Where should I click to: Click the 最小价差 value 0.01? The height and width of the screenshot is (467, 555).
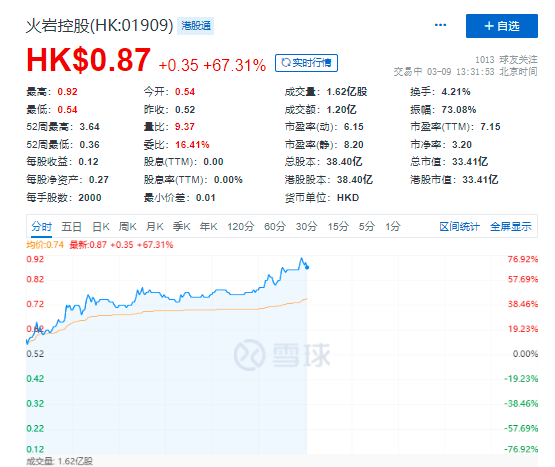[206, 198]
